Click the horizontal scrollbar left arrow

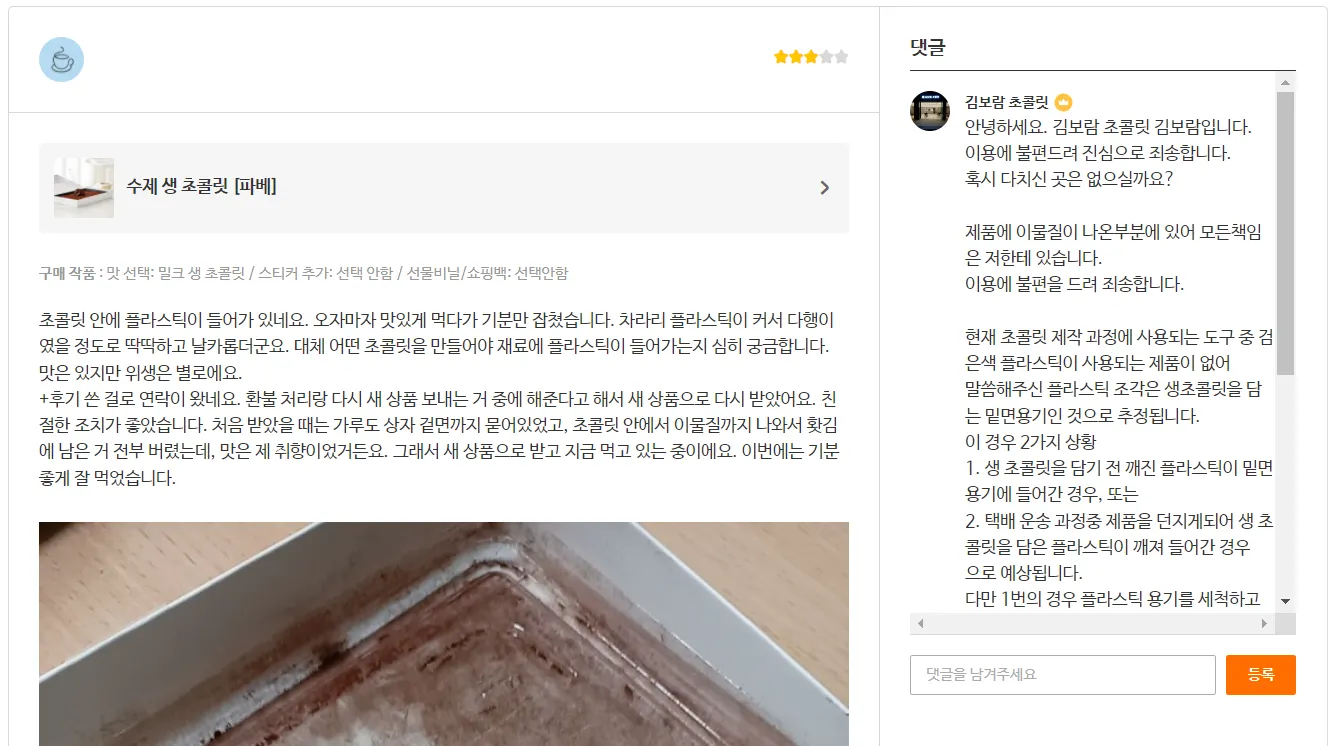coord(920,623)
